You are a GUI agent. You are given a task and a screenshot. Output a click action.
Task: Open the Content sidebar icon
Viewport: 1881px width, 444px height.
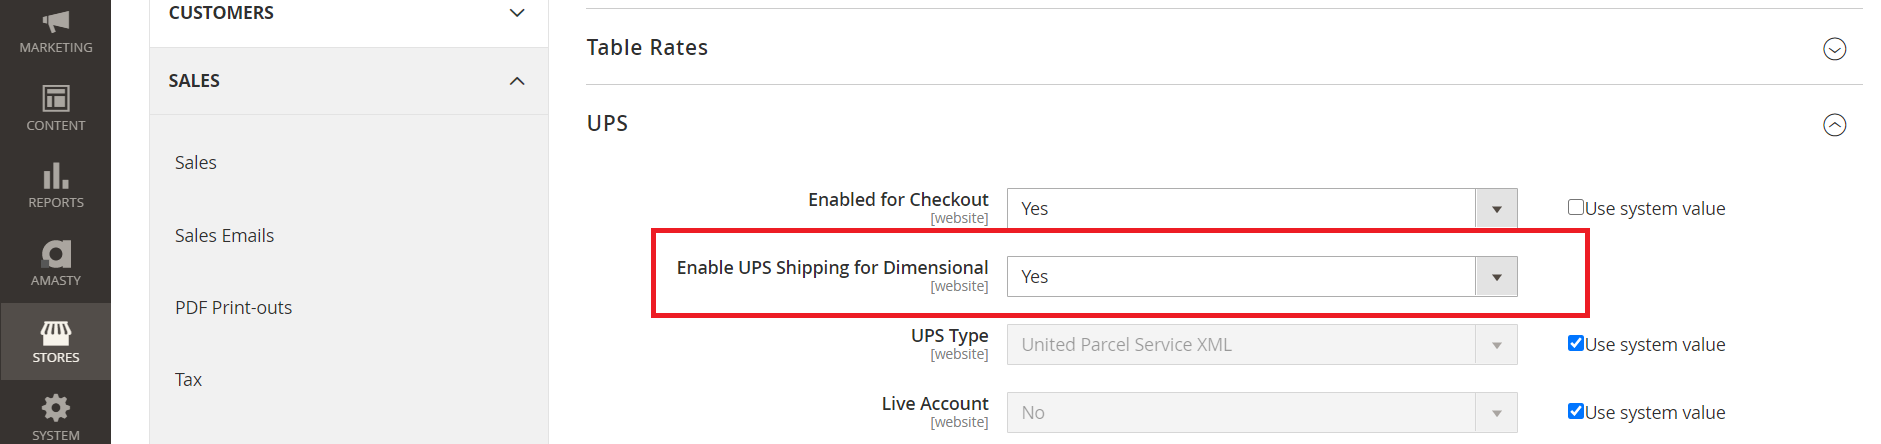(56, 98)
